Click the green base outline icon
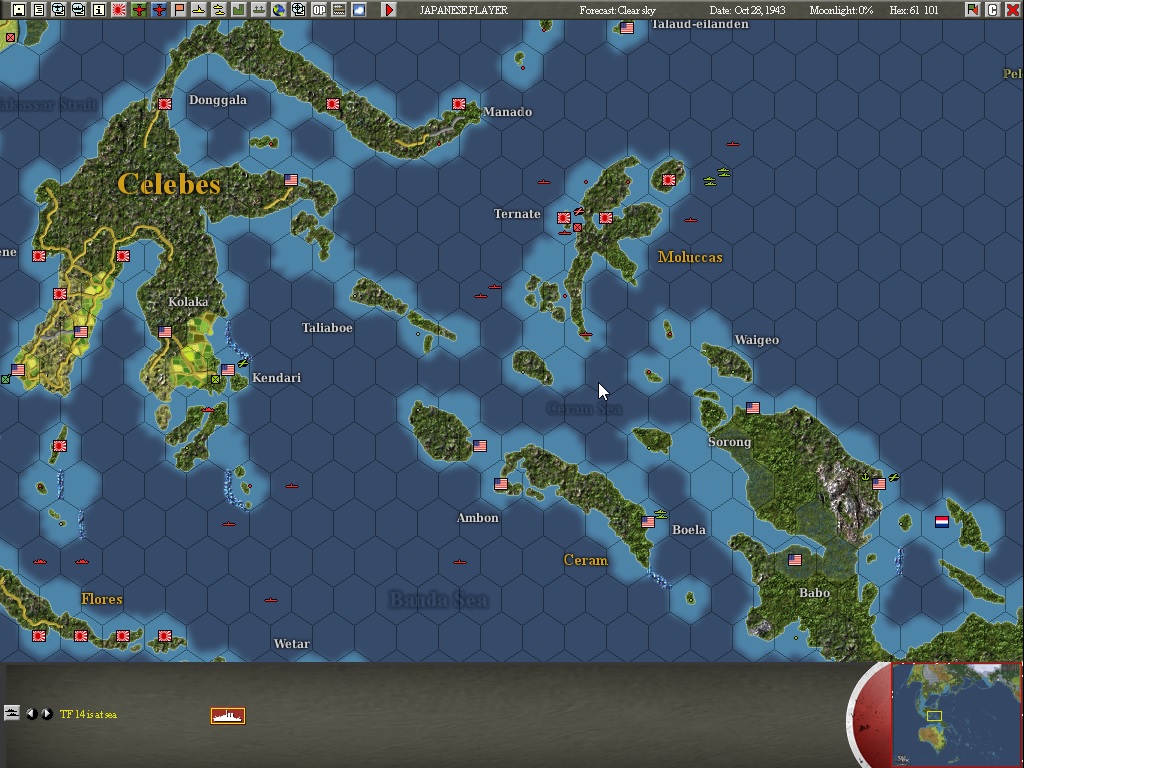 (238, 10)
